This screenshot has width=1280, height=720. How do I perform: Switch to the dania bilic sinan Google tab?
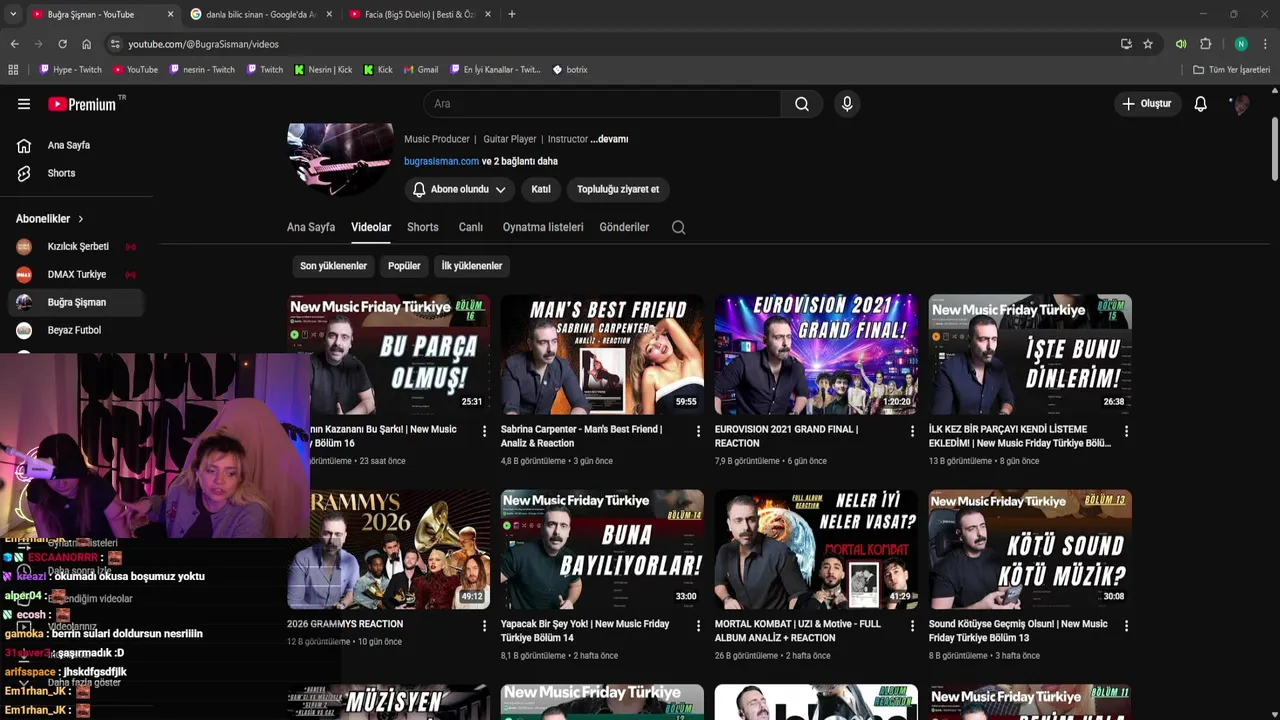click(x=260, y=14)
